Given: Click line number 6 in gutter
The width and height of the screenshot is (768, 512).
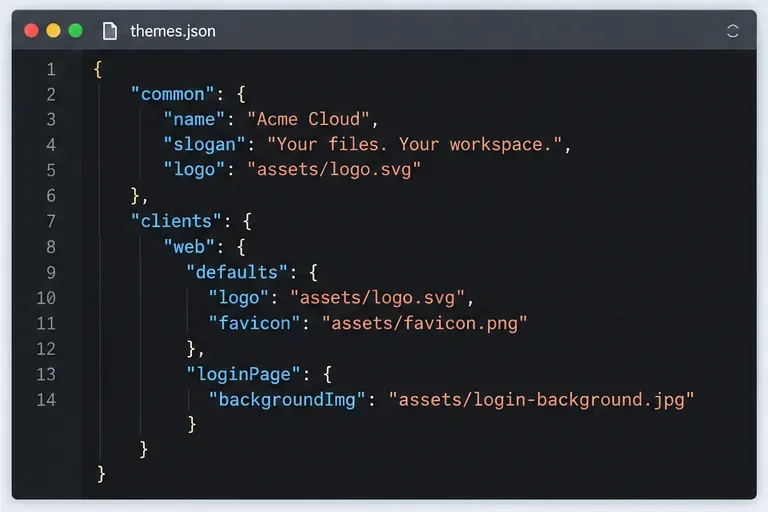Looking at the screenshot, I should [51, 196].
